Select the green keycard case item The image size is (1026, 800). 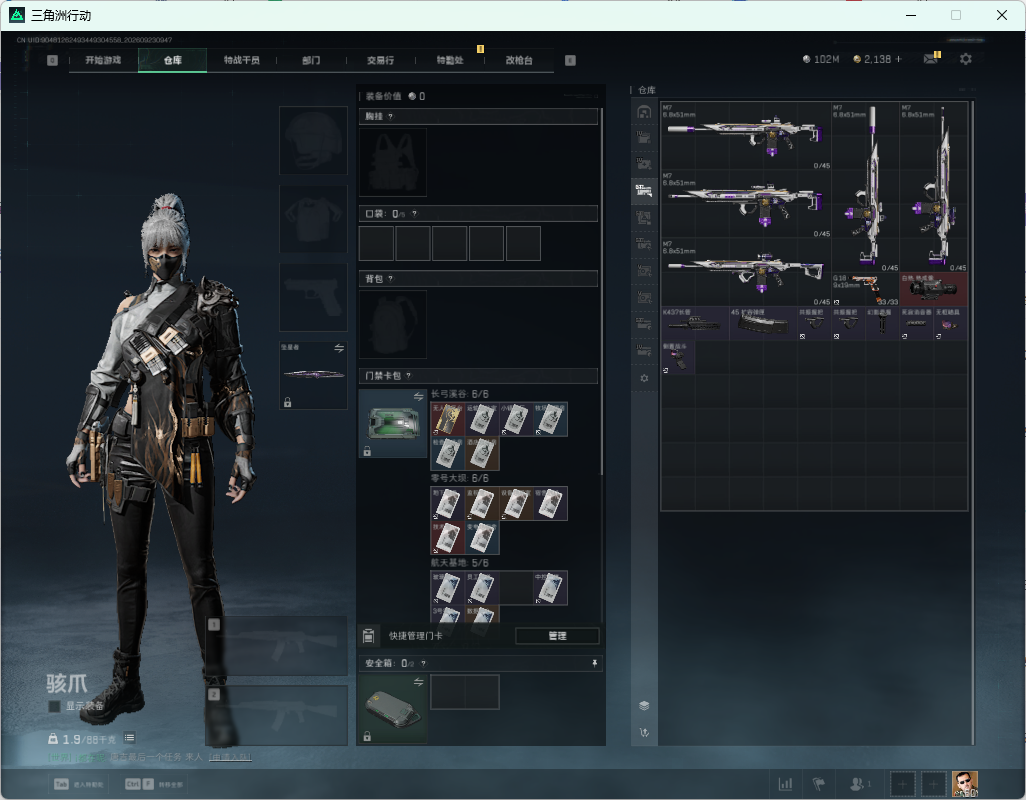tap(393, 423)
